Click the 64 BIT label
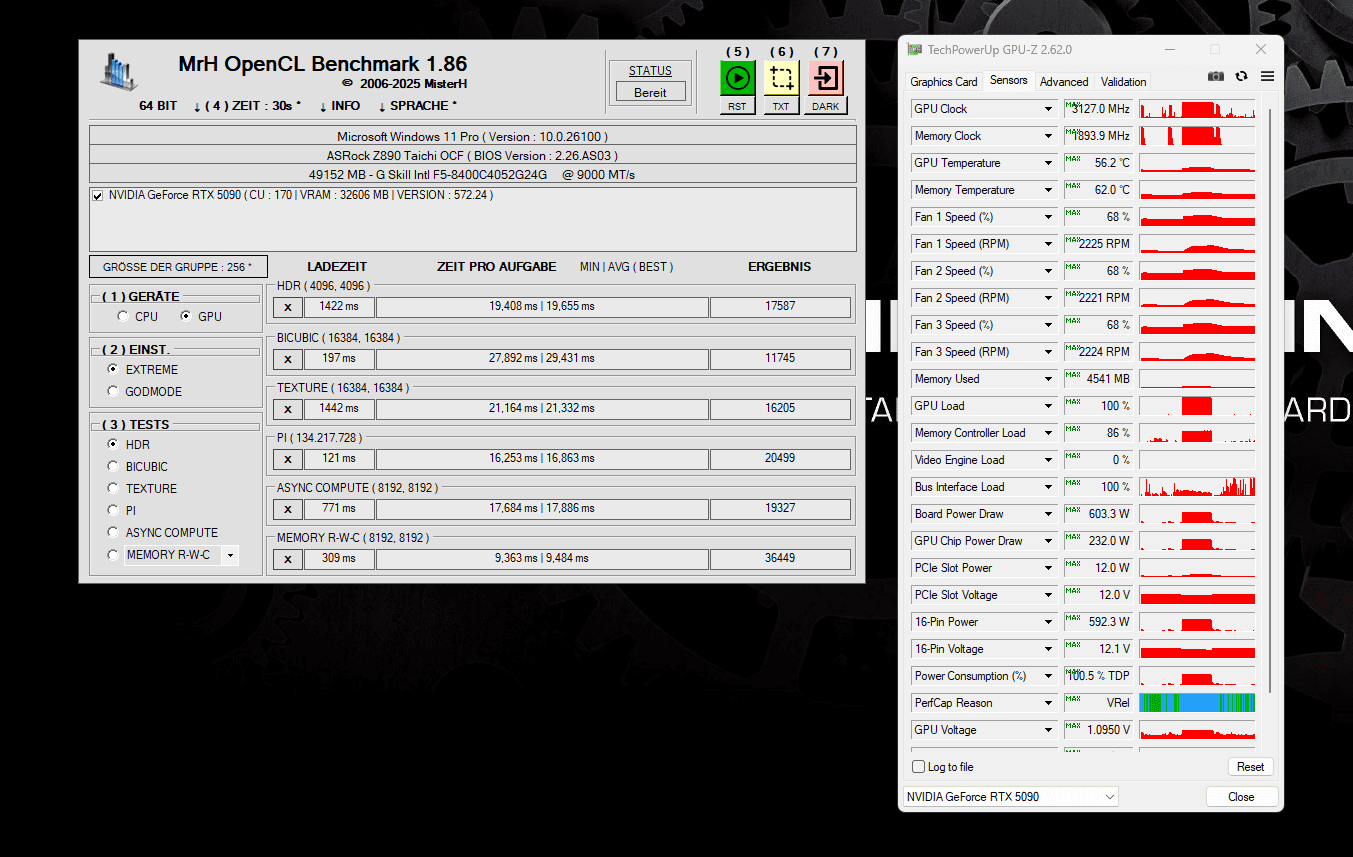Screen dimensions: 1353x857 pos(158,106)
